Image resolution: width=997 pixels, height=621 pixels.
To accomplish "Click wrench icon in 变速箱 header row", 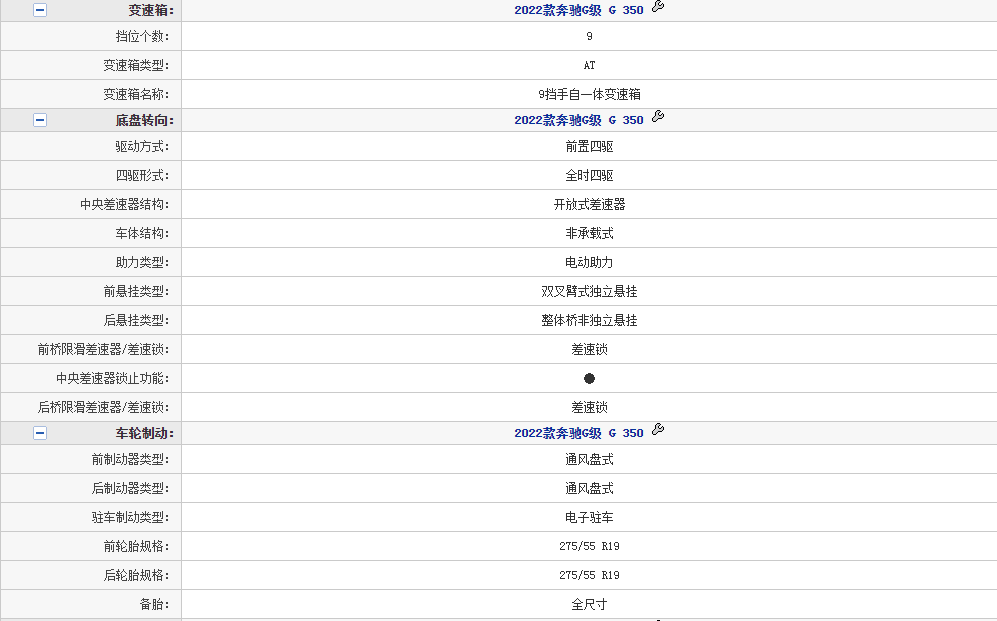I will click(658, 7).
